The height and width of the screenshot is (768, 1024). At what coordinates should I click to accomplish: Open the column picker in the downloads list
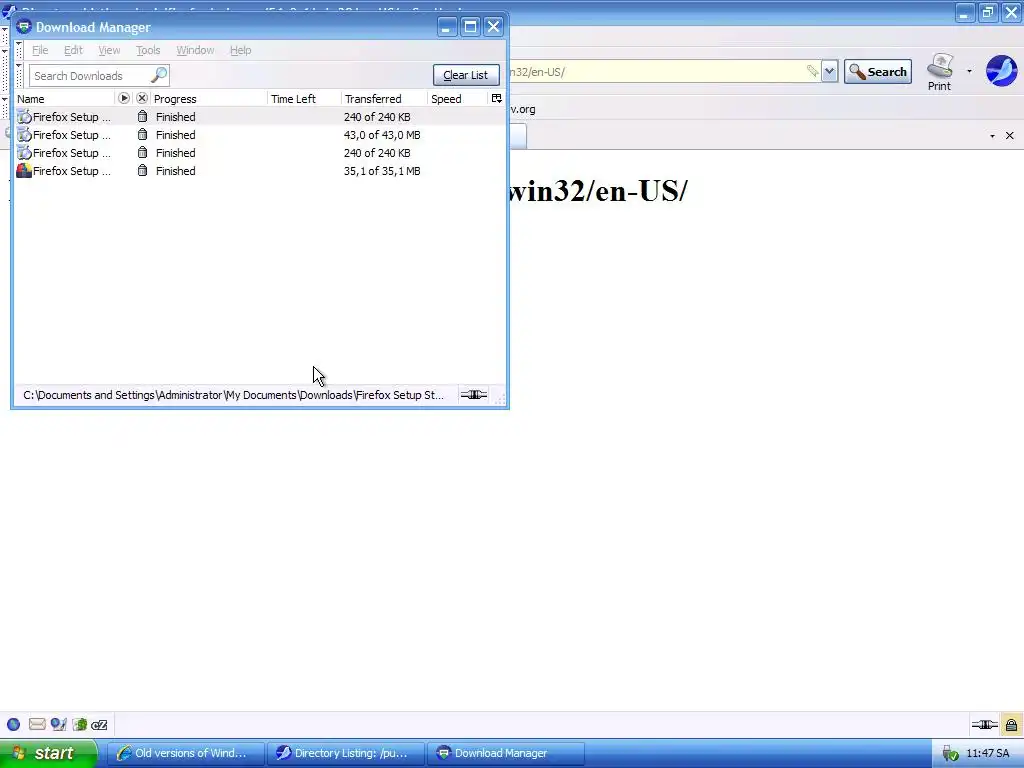496,98
